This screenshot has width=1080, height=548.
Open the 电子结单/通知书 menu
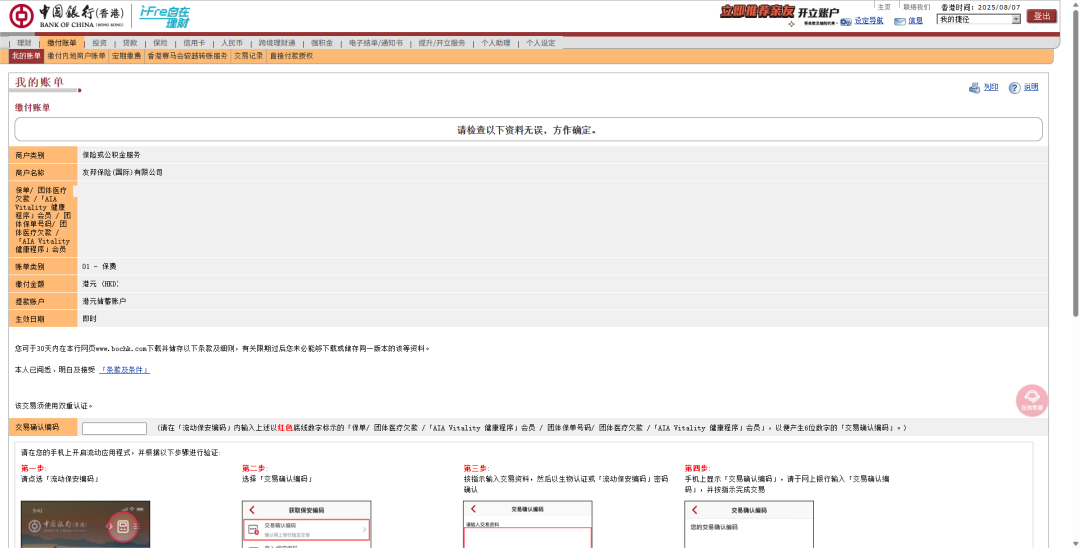[375, 43]
